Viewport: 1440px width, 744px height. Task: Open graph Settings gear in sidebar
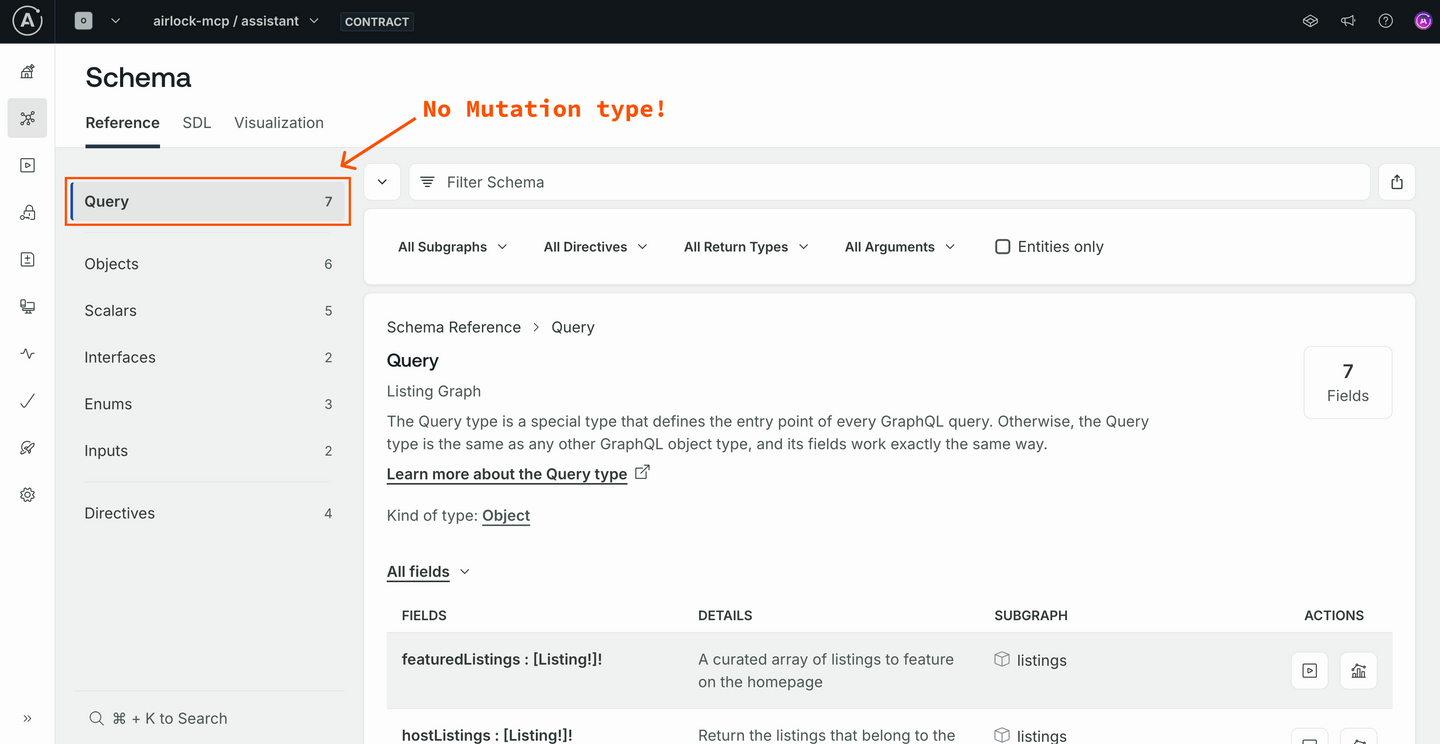pyautogui.click(x=27, y=494)
